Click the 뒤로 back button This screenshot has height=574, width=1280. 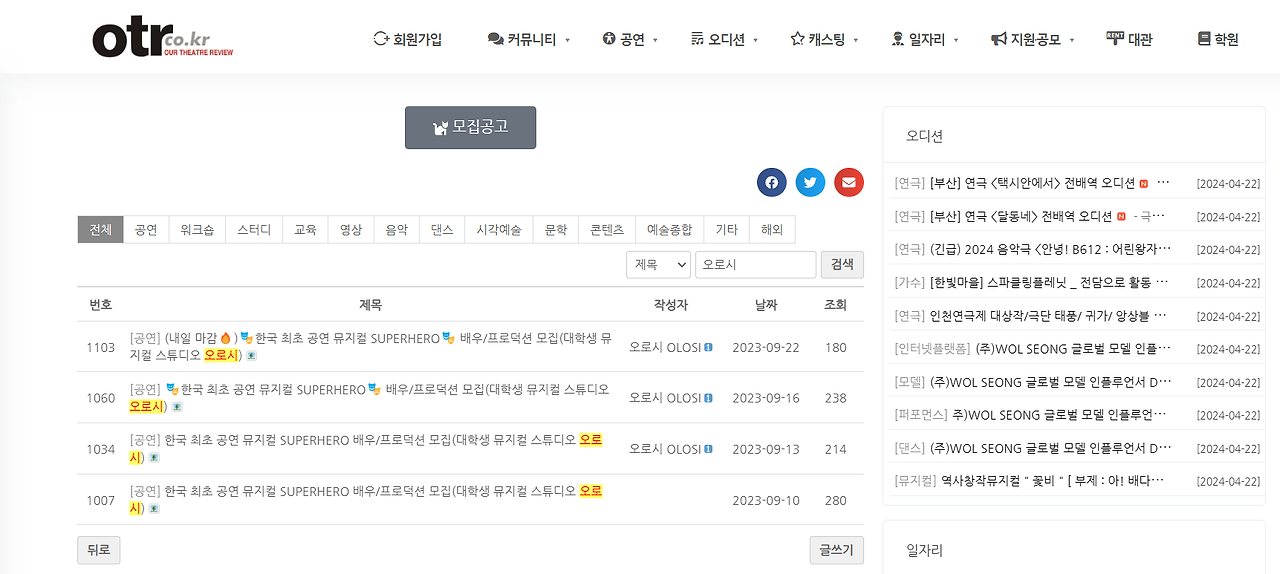coord(98,550)
